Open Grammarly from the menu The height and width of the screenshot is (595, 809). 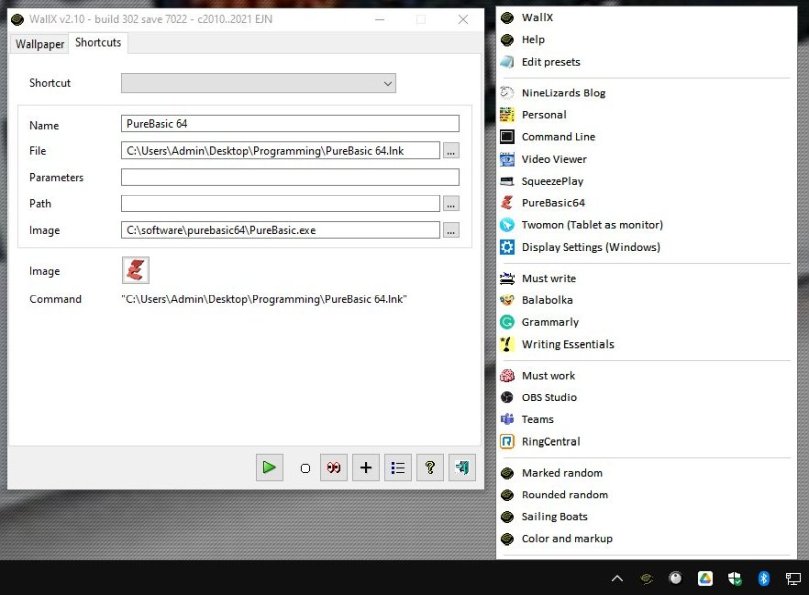[x=646, y=322]
